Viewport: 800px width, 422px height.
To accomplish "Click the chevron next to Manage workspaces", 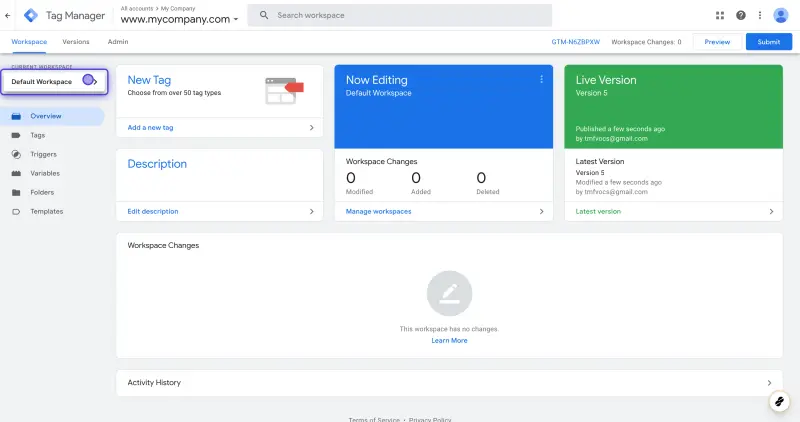I will 541,211.
